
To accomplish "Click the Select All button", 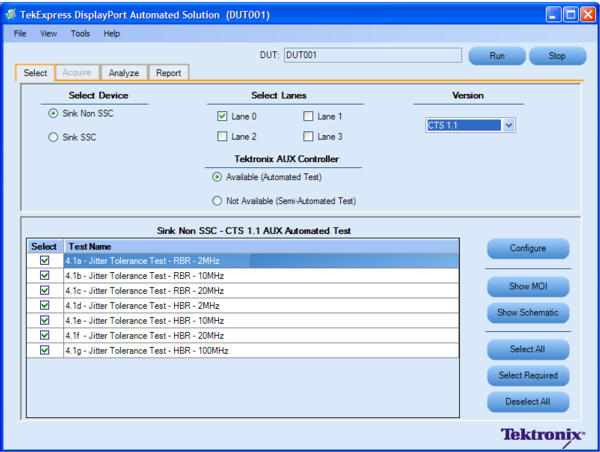I will pyautogui.click(x=528, y=349).
